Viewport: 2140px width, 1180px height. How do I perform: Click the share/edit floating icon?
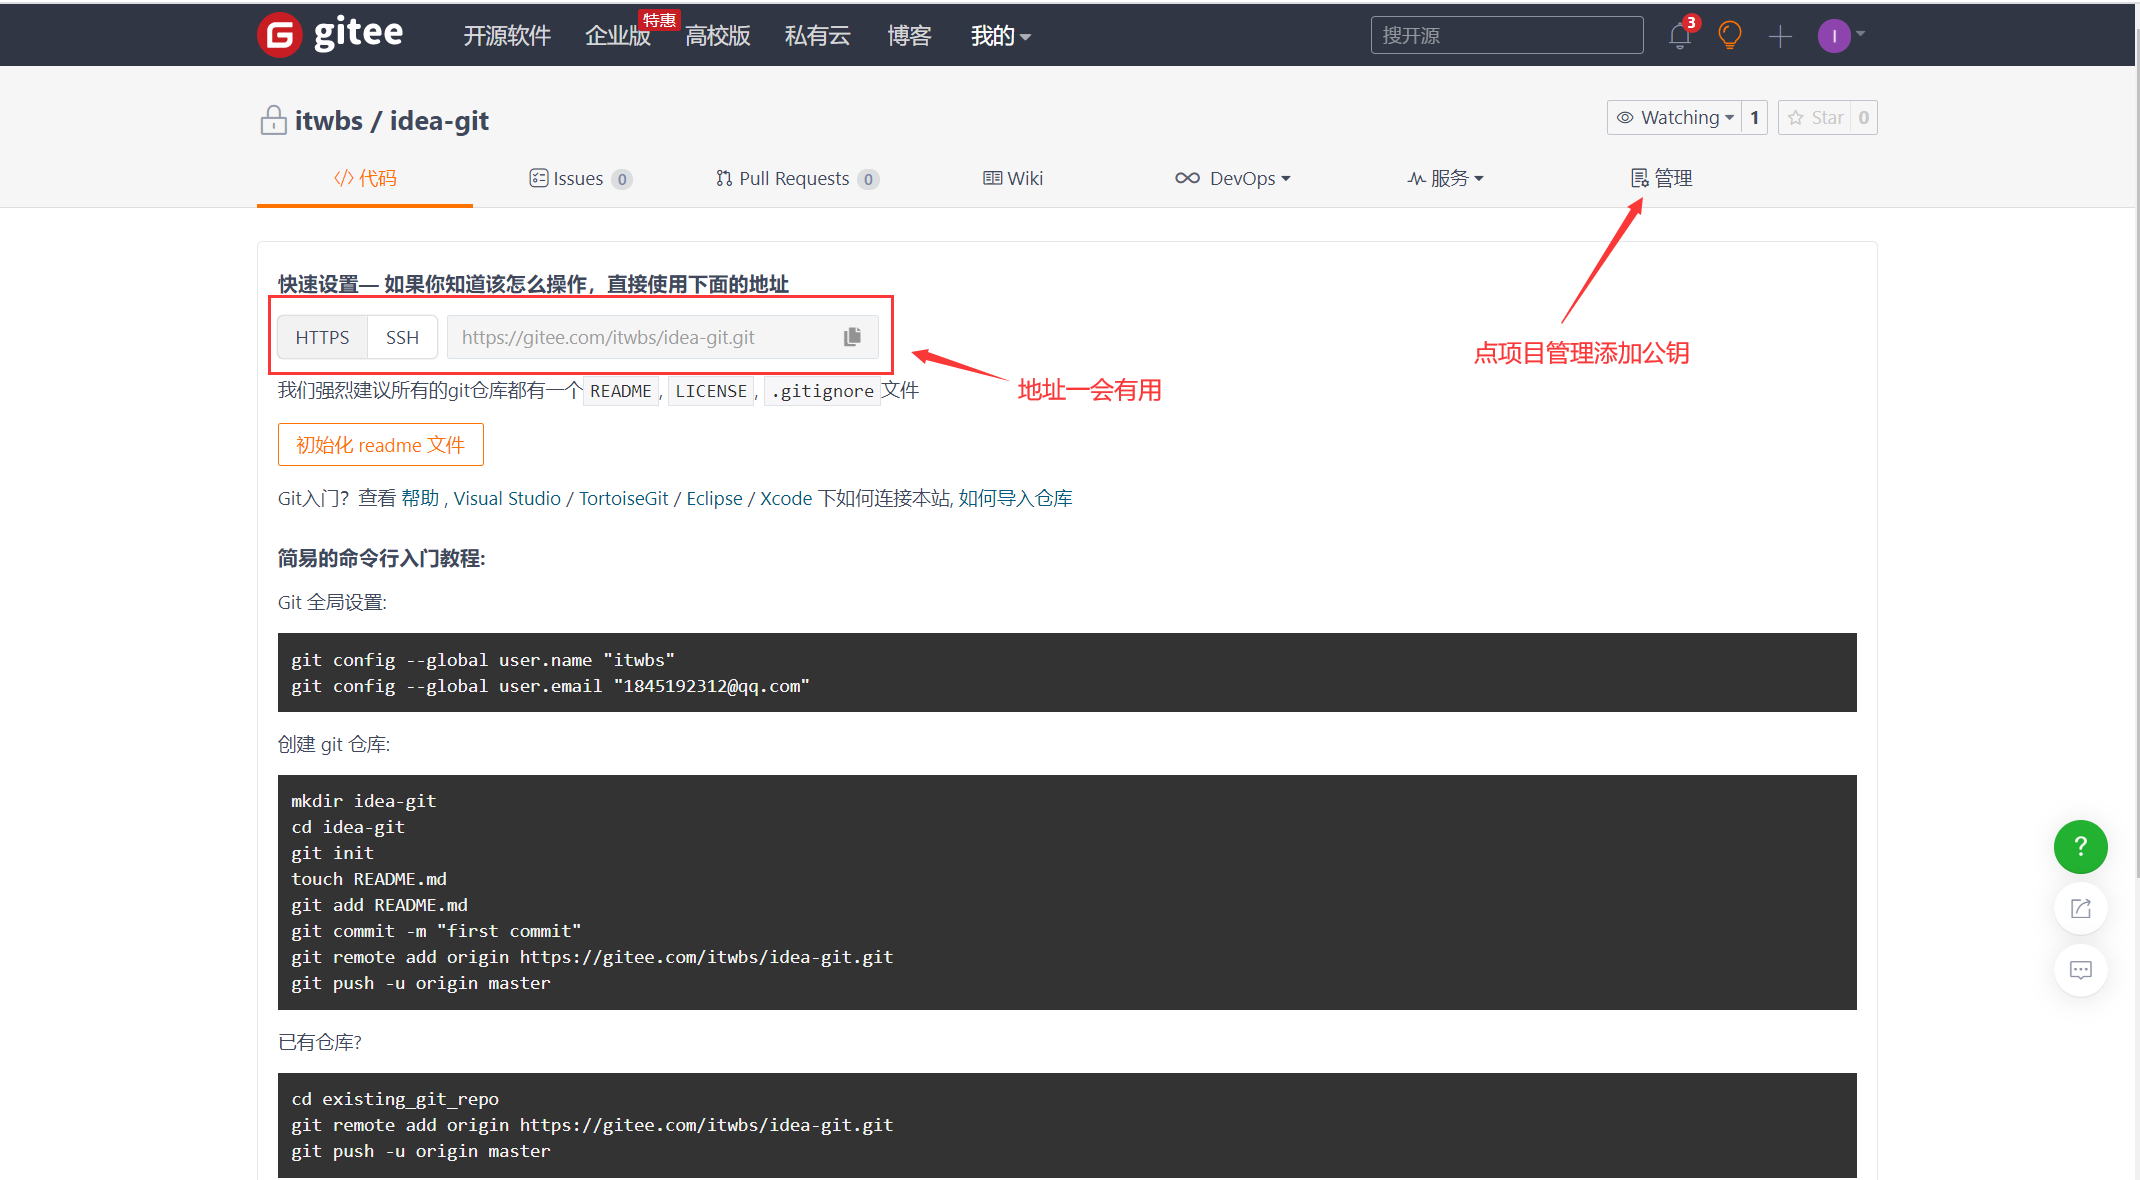pyautogui.click(x=2081, y=909)
